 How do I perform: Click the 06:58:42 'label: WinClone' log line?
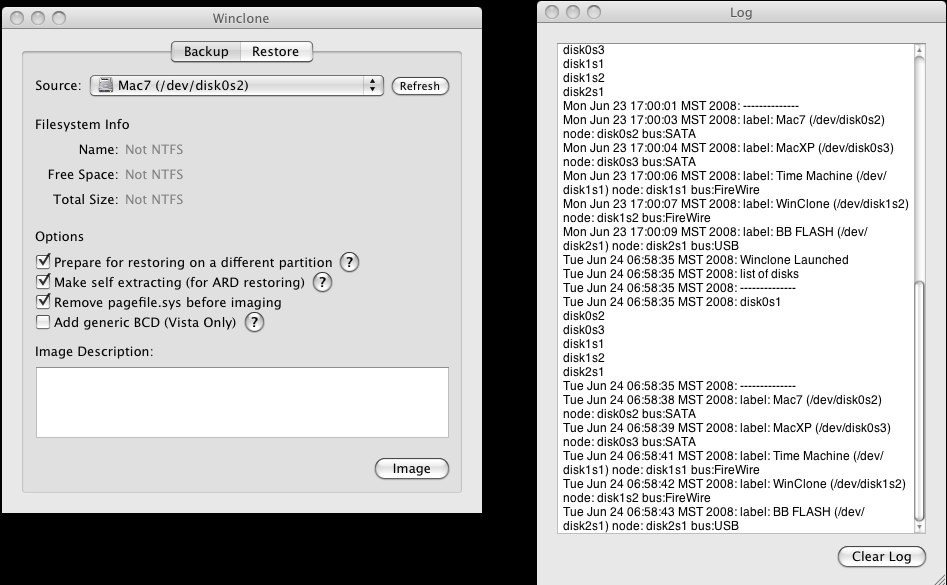pyautogui.click(x=734, y=484)
